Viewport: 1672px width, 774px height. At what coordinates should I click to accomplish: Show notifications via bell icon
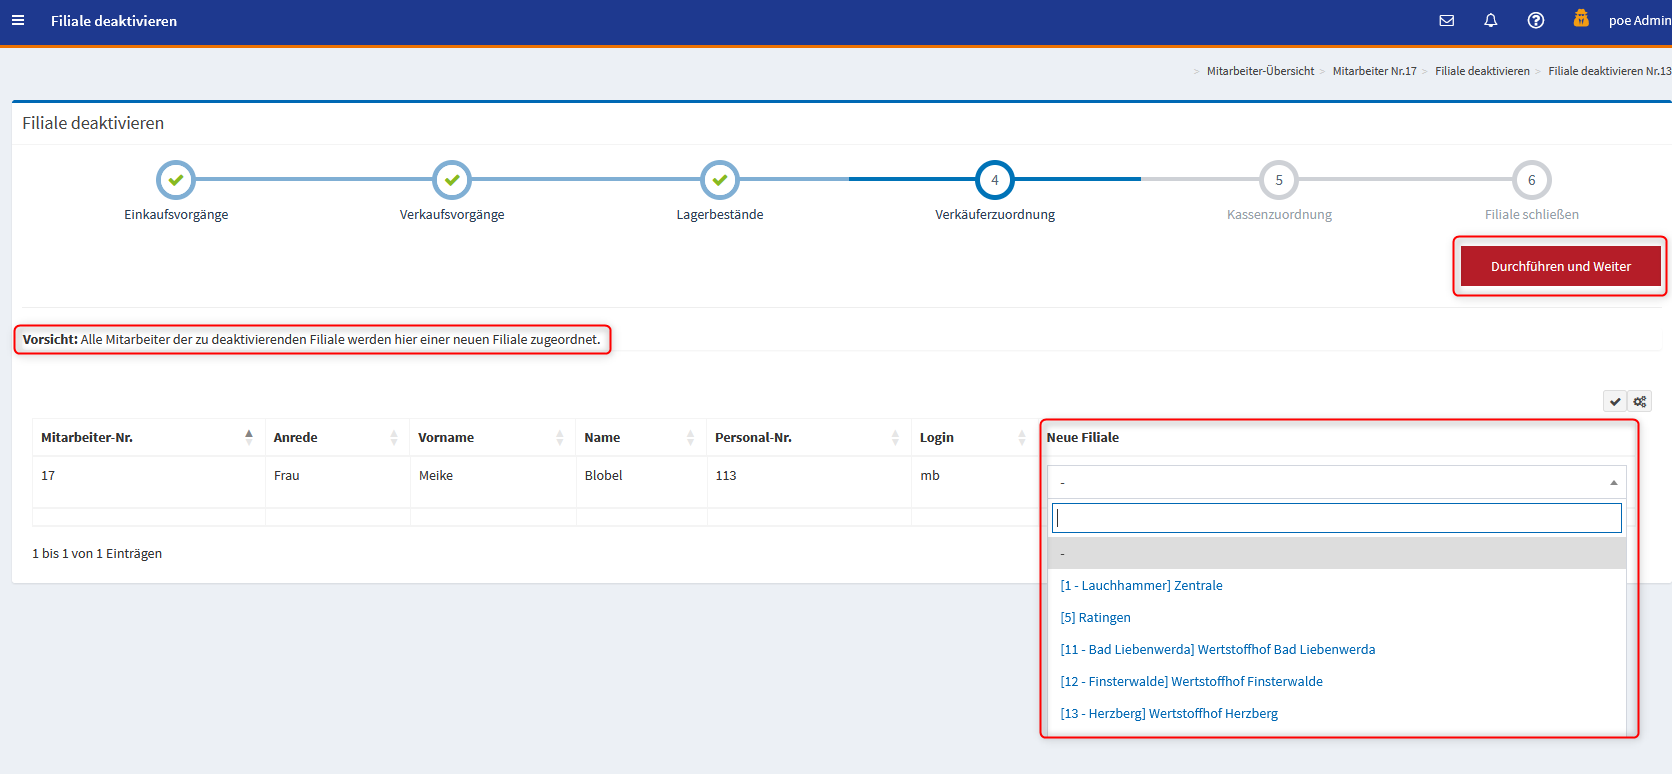pos(1490,21)
